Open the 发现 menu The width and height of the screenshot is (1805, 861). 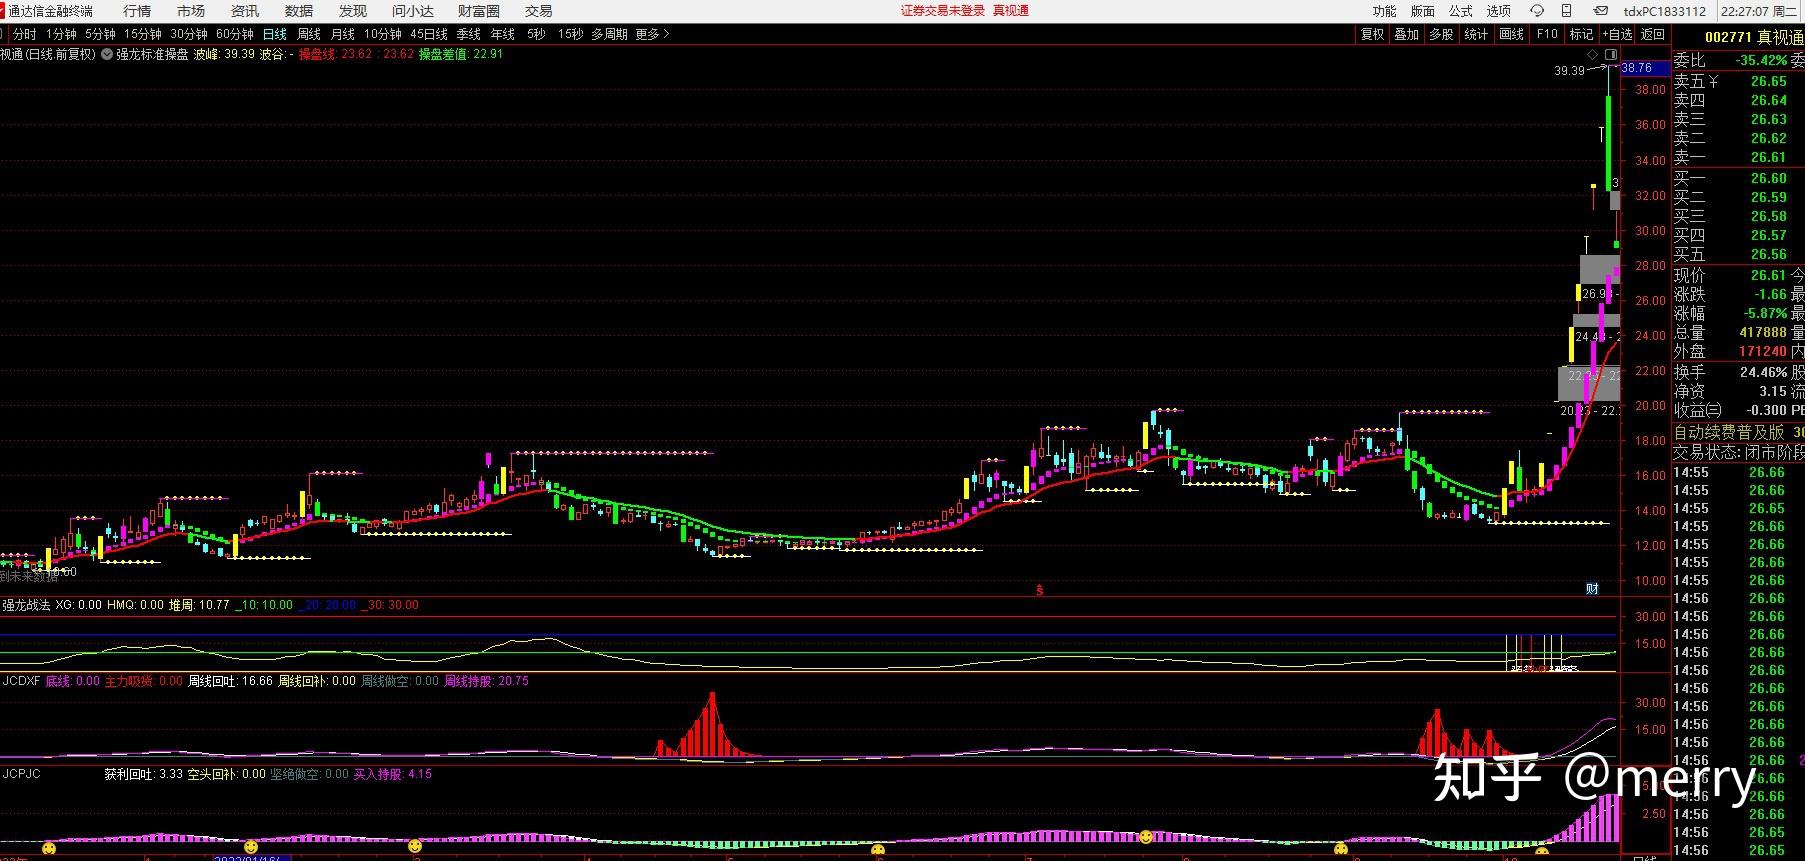tap(353, 11)
